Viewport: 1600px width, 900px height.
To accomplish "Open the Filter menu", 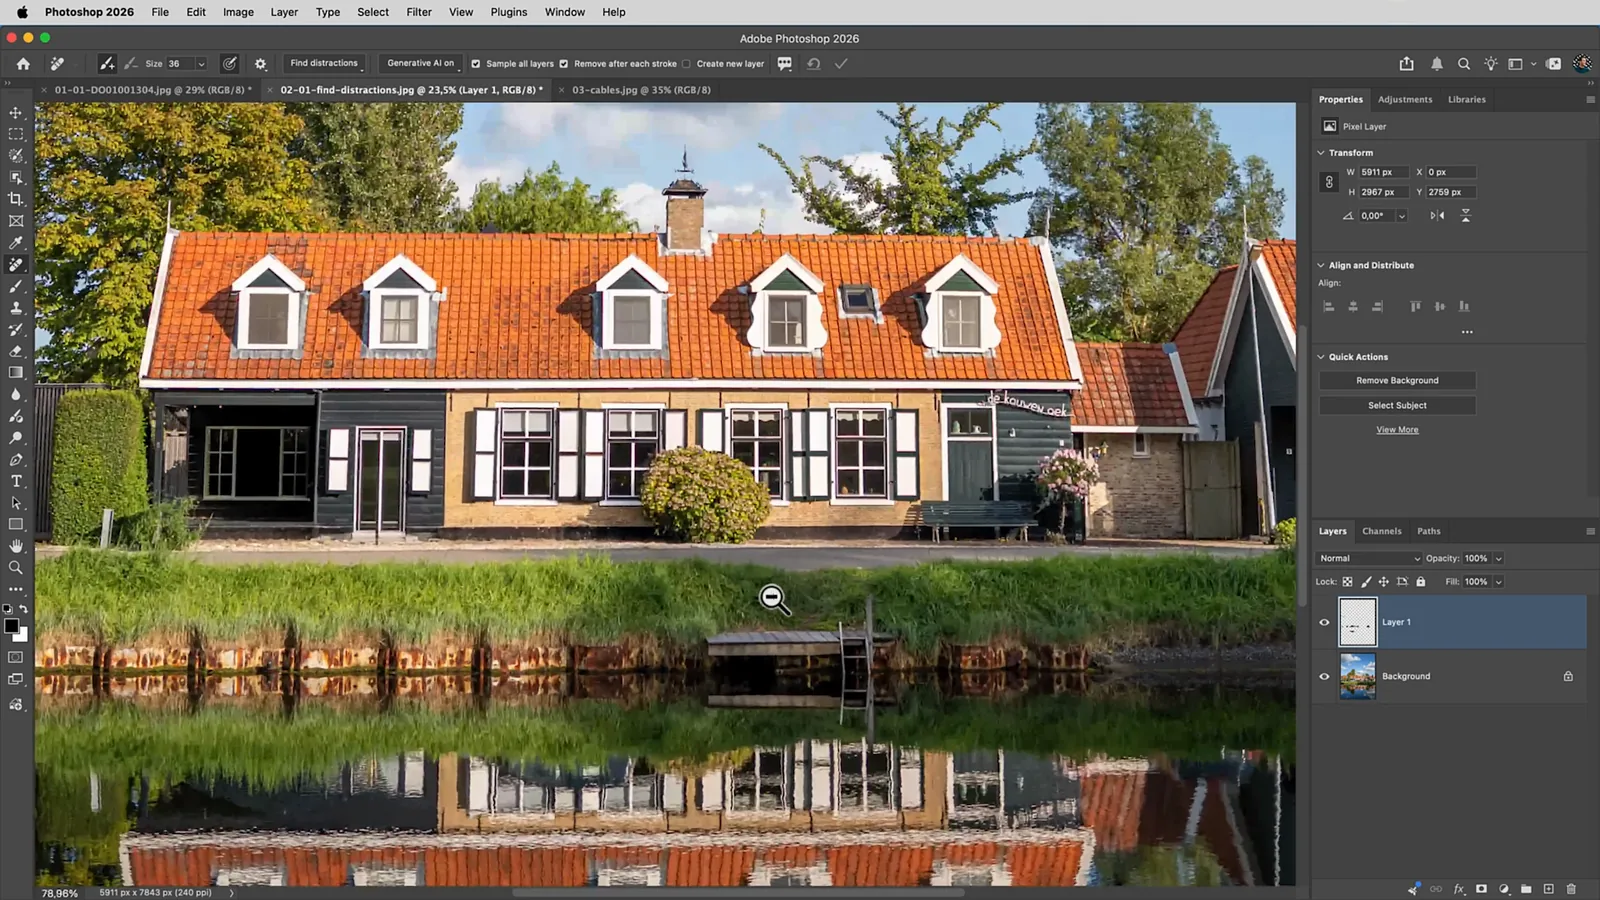I will (x=419, y=12).
